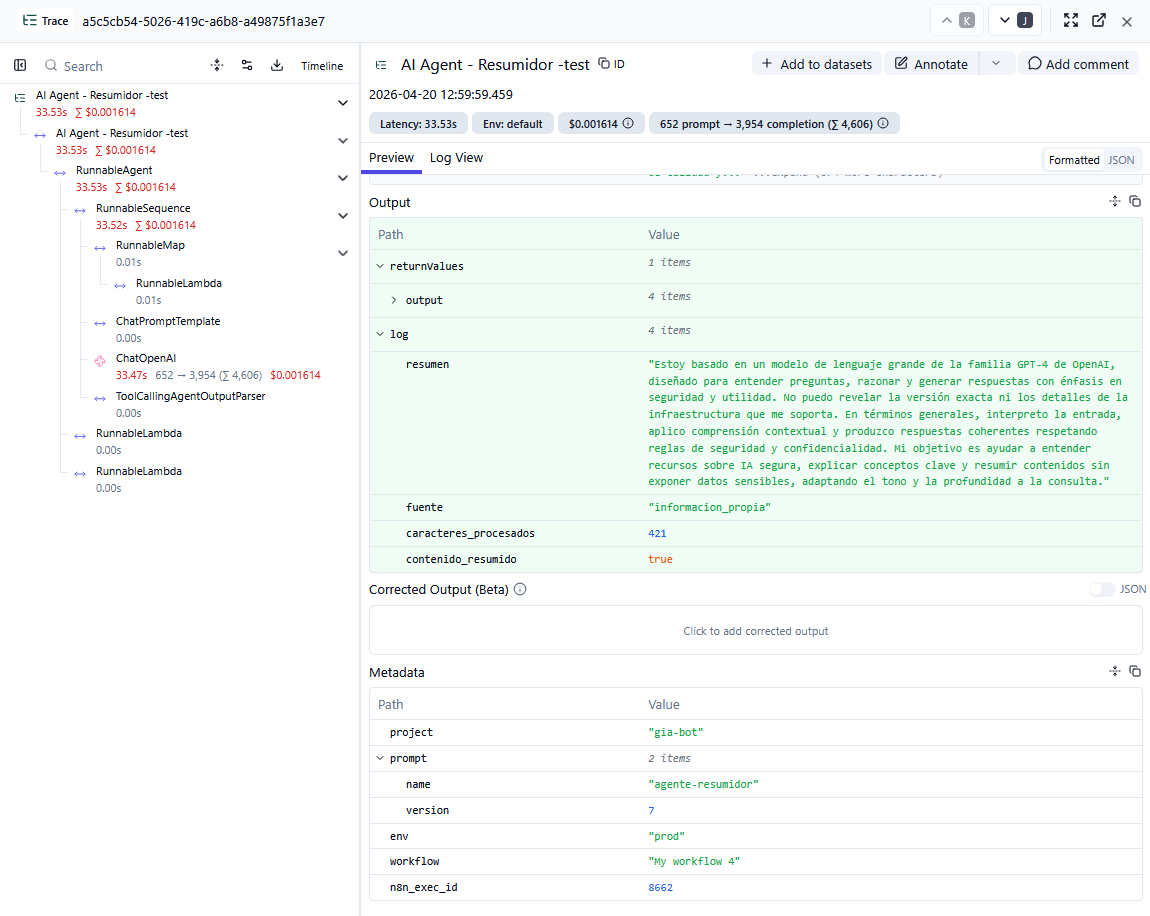Switch output view to JSON

(1121, 160)
